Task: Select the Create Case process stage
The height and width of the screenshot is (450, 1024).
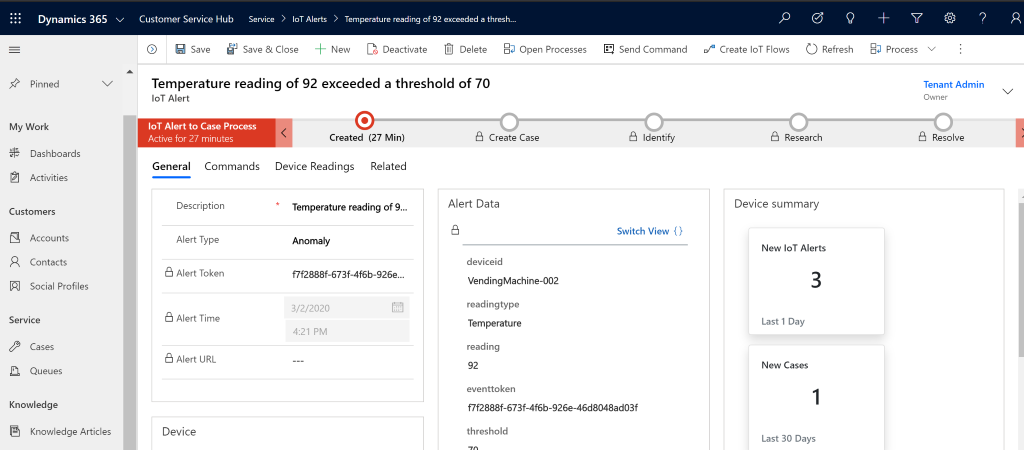Action: point(509,122)
